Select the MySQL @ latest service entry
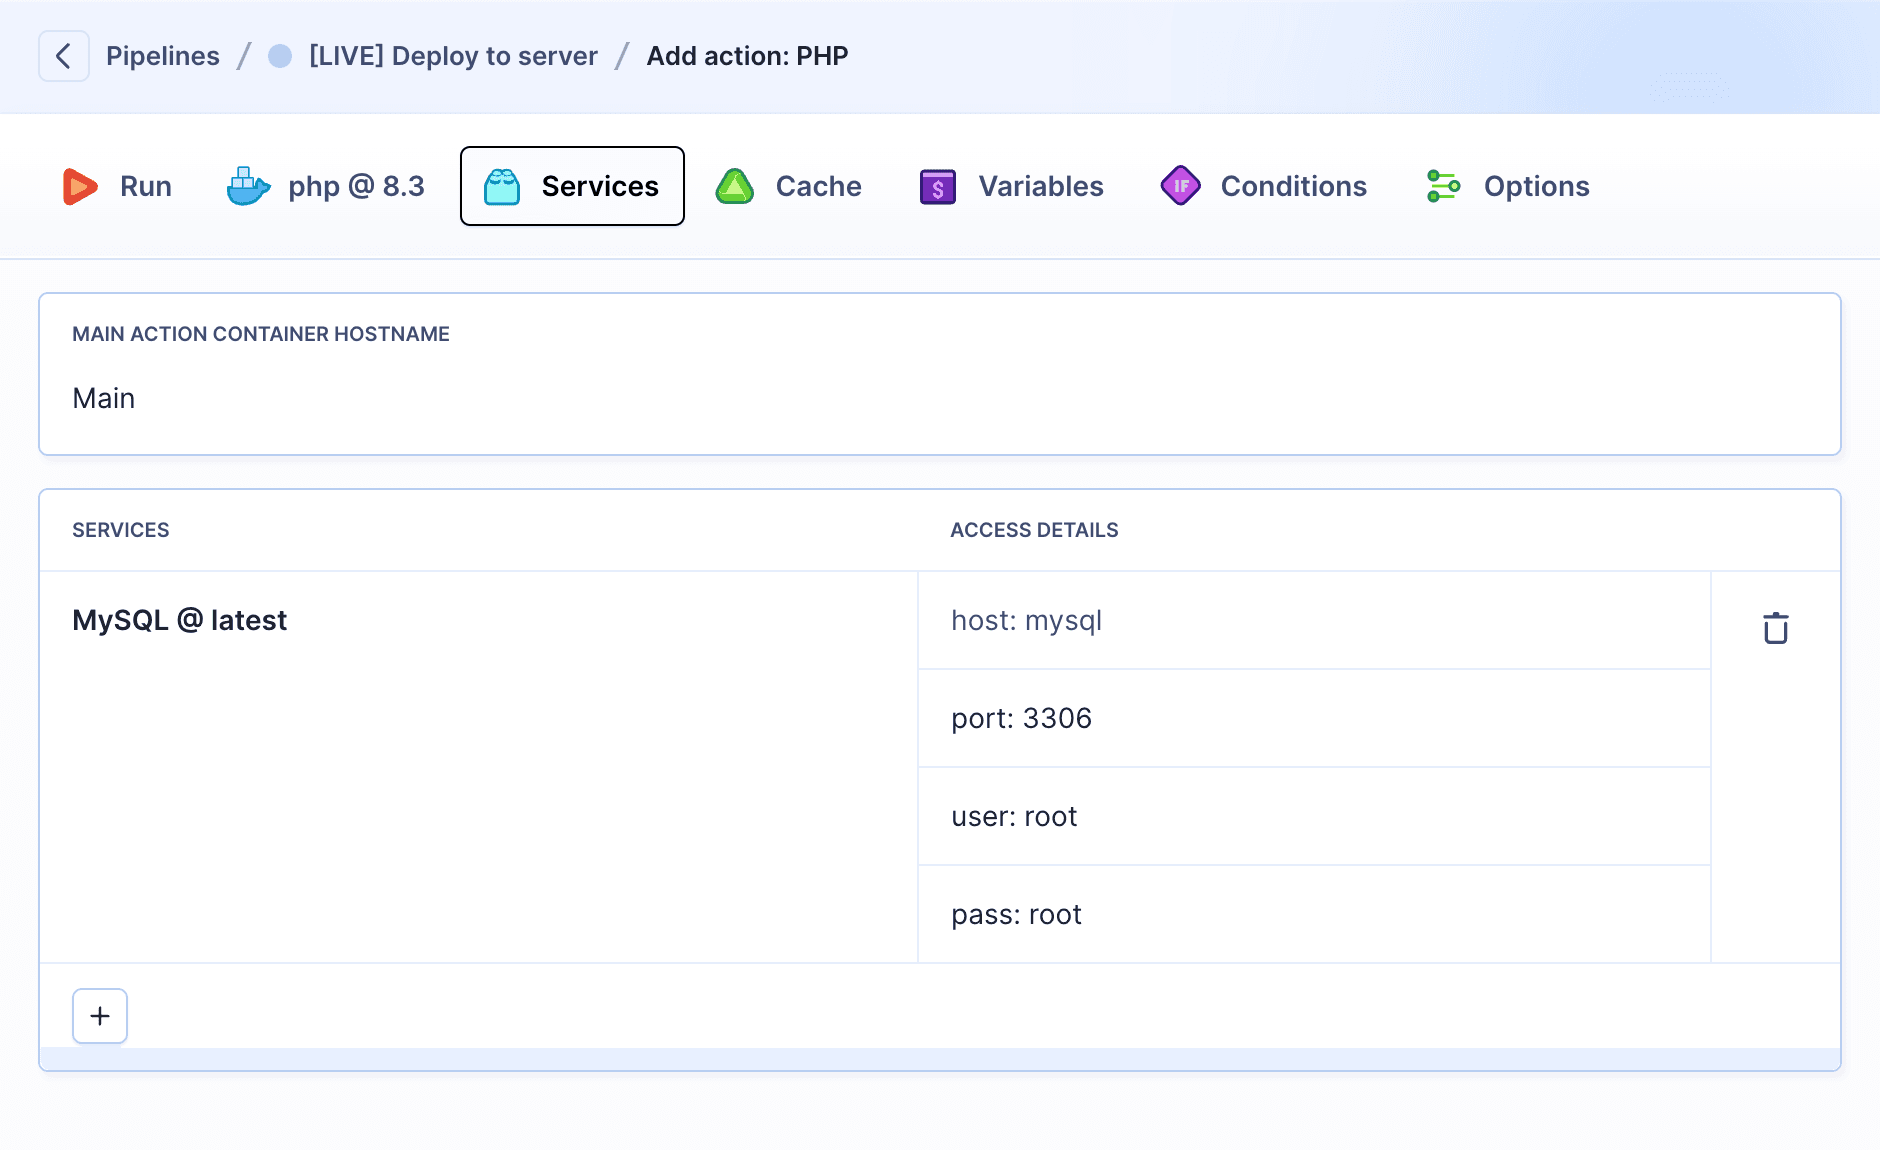This screenshot has height=1150, width=1880. 179,620
